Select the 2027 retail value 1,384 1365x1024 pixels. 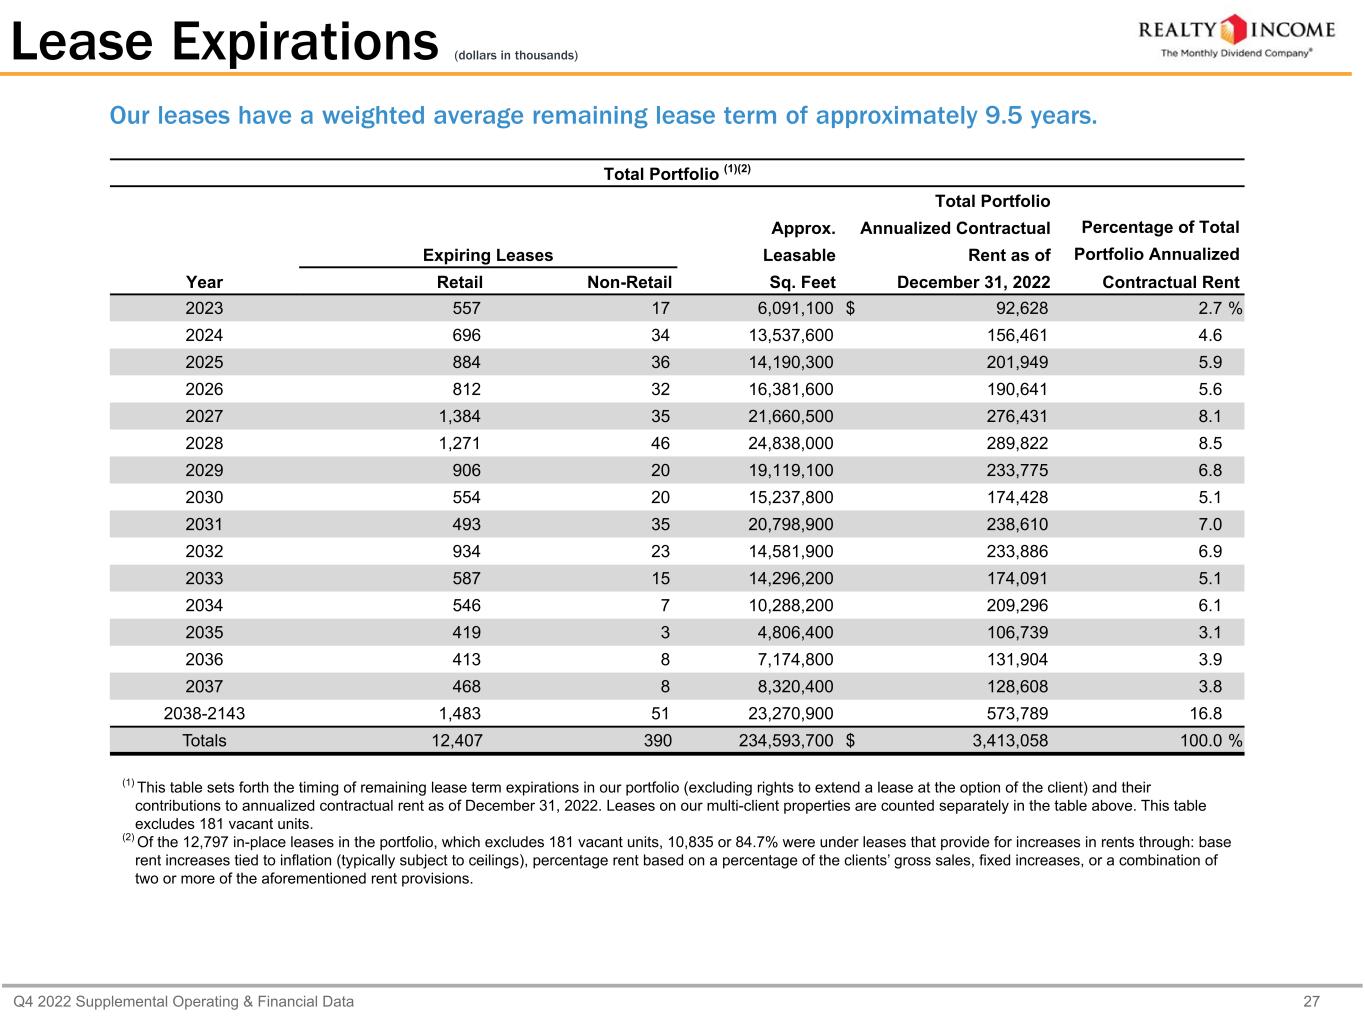pos(460,417)
